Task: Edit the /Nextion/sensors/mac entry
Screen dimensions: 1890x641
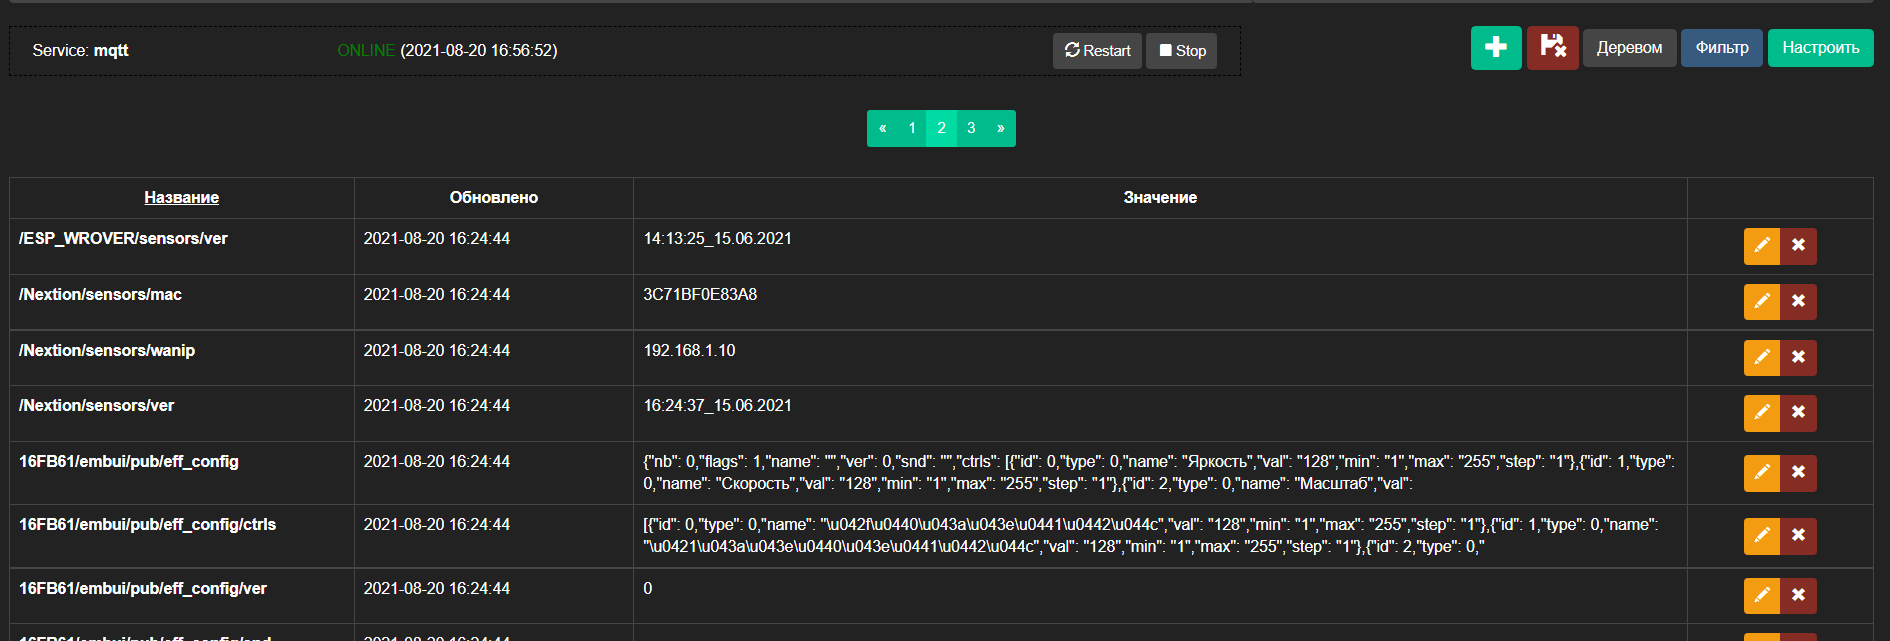Action: tap(1761, 302)
